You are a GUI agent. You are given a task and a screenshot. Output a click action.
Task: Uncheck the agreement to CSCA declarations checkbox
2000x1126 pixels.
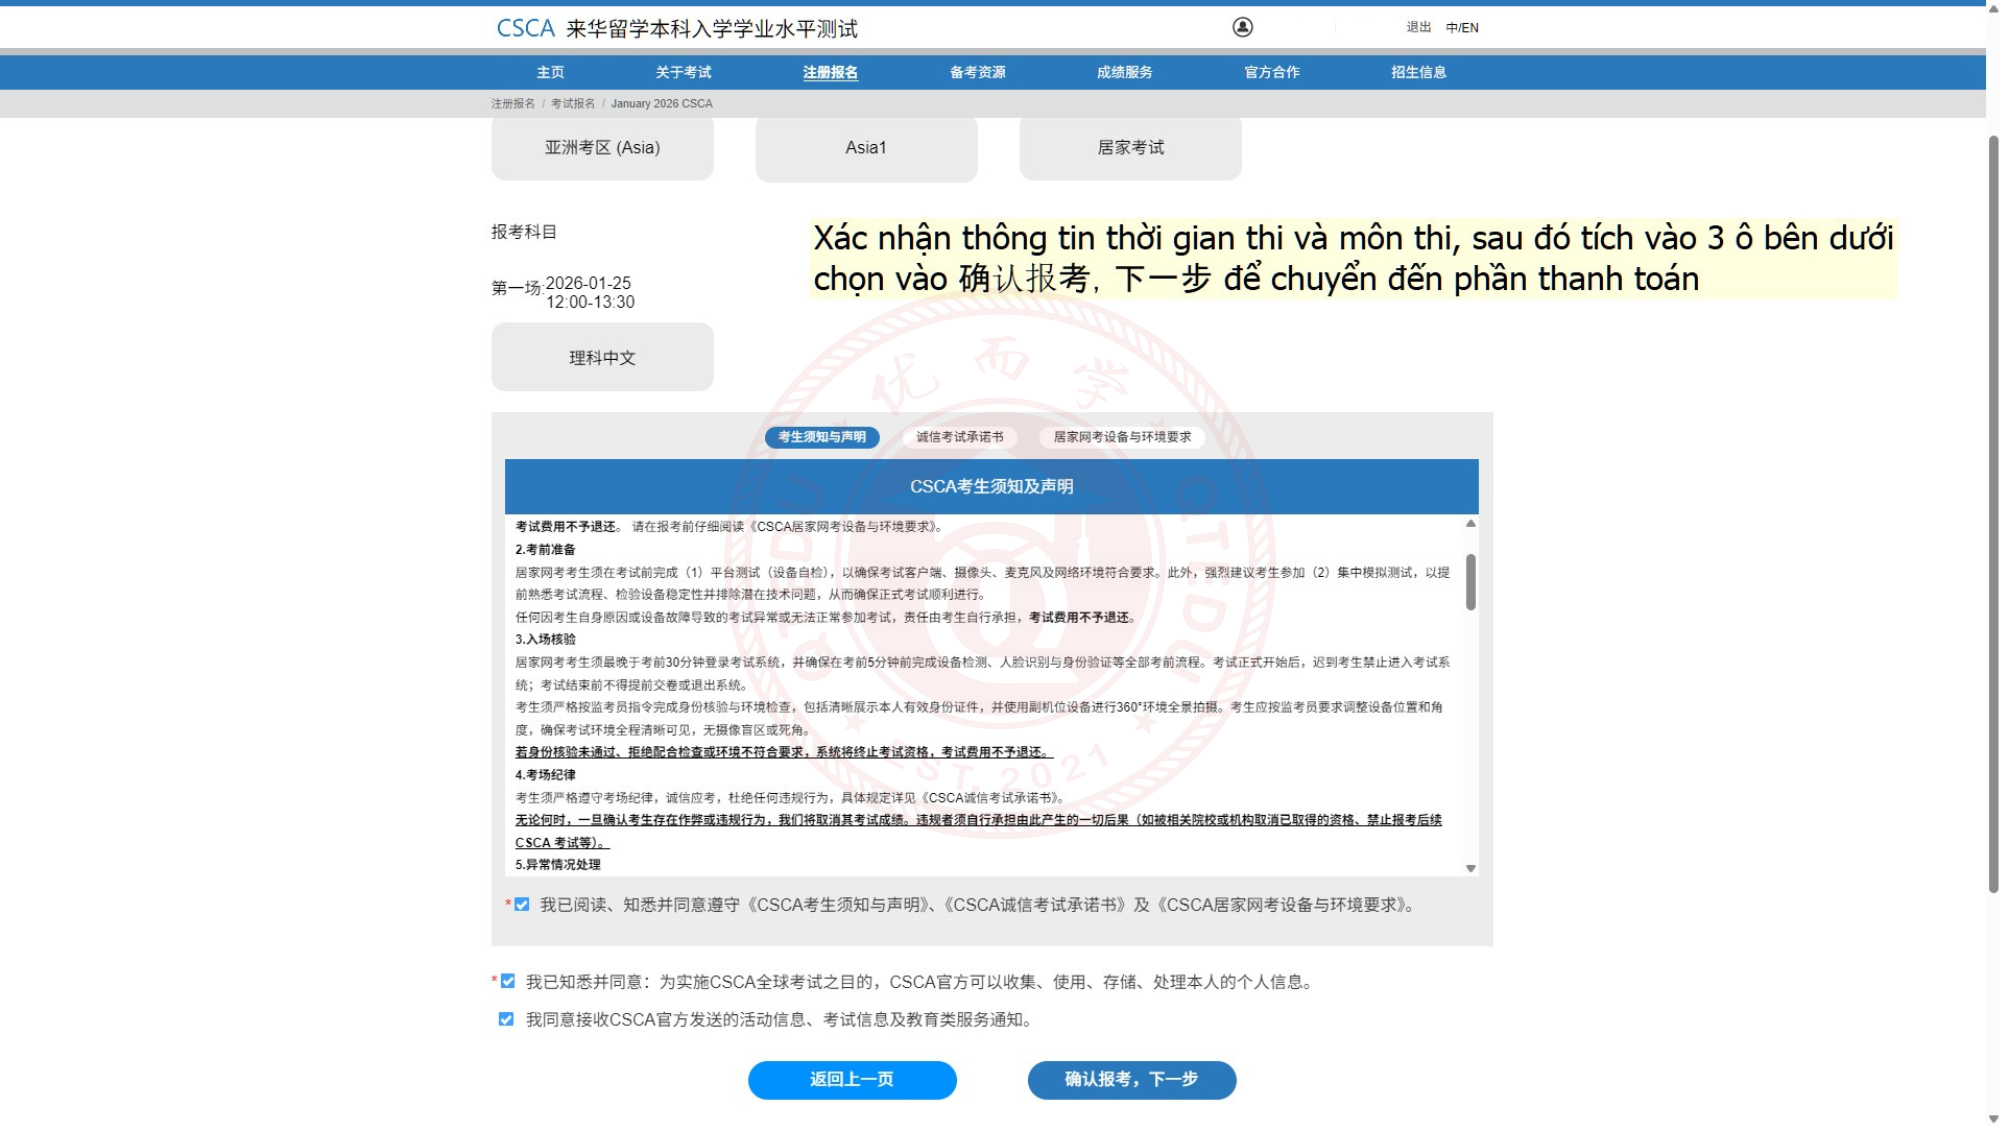click(x=522, y=904)
